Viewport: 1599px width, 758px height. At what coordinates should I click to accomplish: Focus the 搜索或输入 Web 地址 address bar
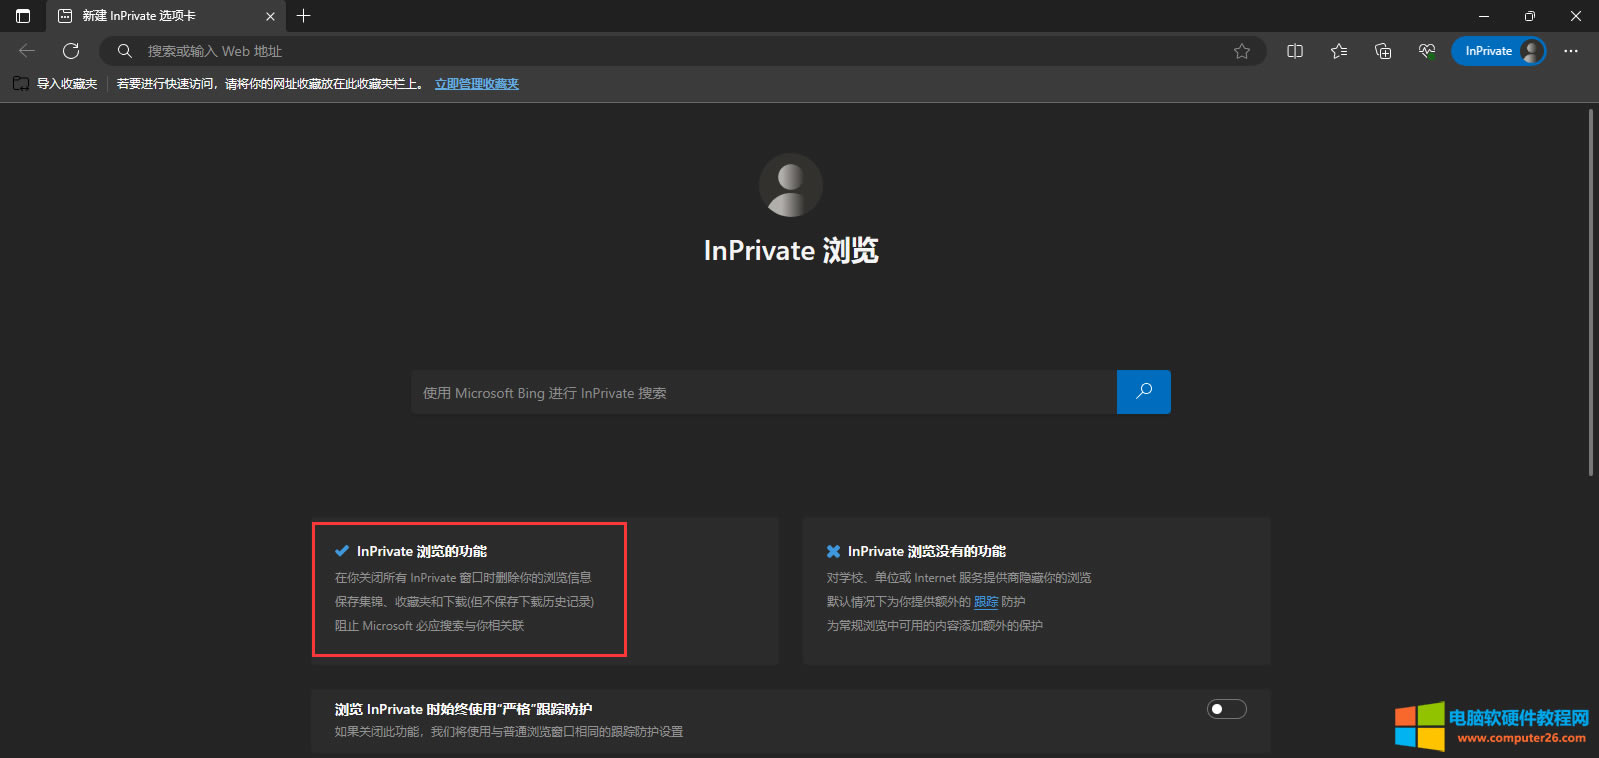coord(683,51)
